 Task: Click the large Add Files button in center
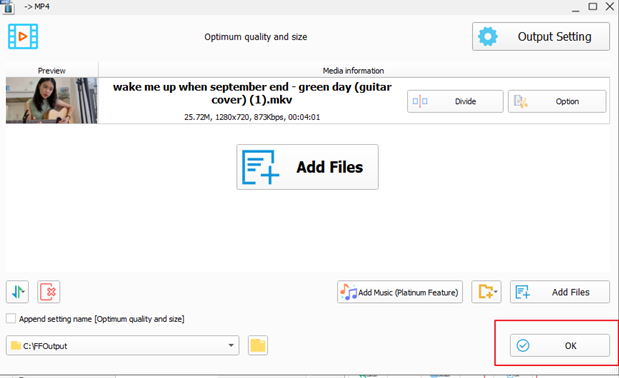307,167
